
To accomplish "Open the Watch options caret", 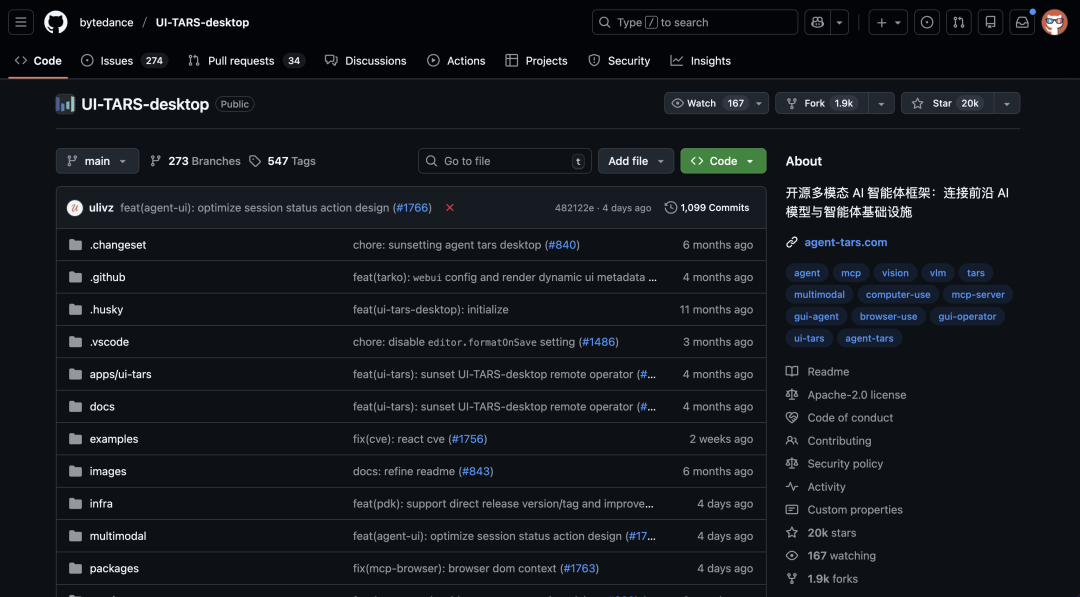I will [x=758, y=103].
